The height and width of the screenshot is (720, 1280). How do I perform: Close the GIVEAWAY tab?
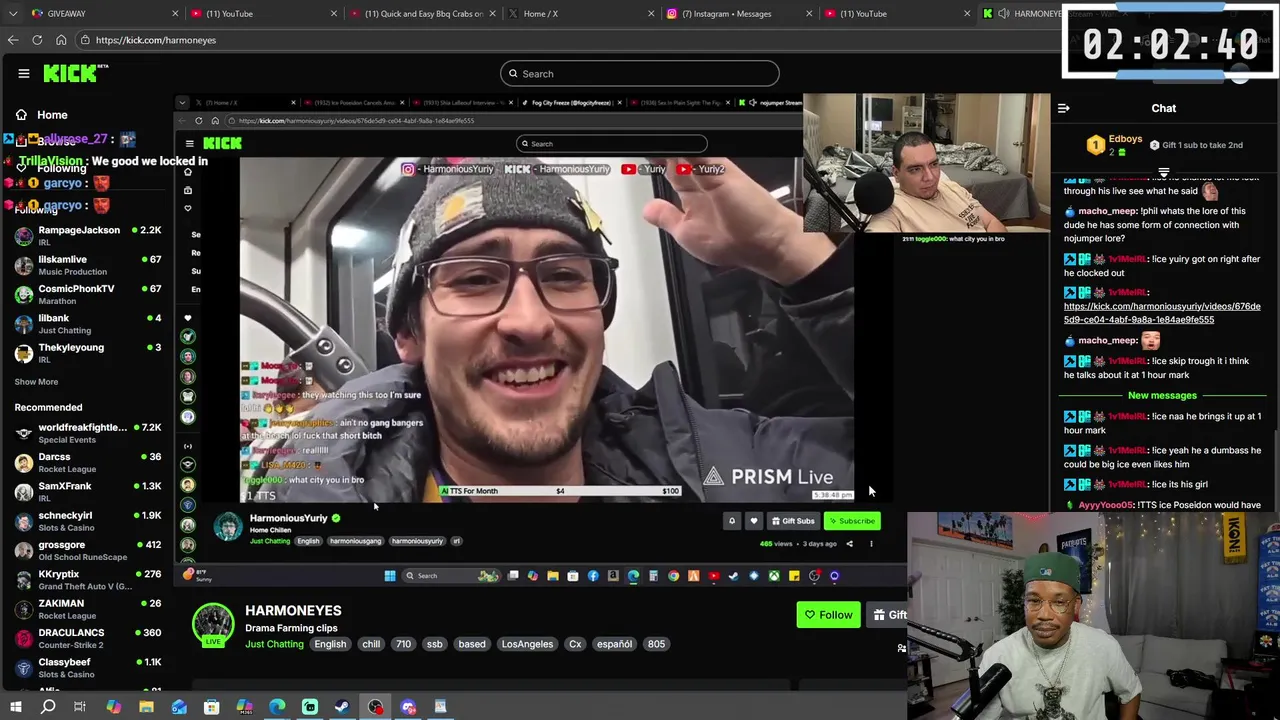coord(175,13)
